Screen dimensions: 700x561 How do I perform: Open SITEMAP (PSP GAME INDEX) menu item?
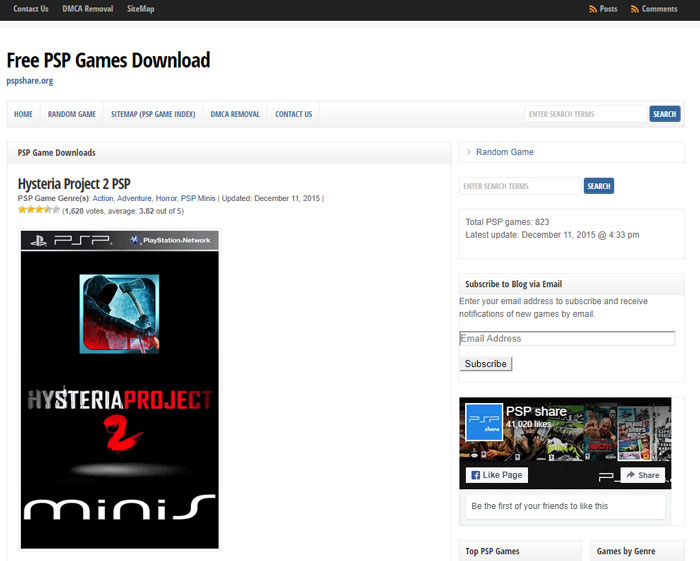pyautogui.click(x=153, y=114)
